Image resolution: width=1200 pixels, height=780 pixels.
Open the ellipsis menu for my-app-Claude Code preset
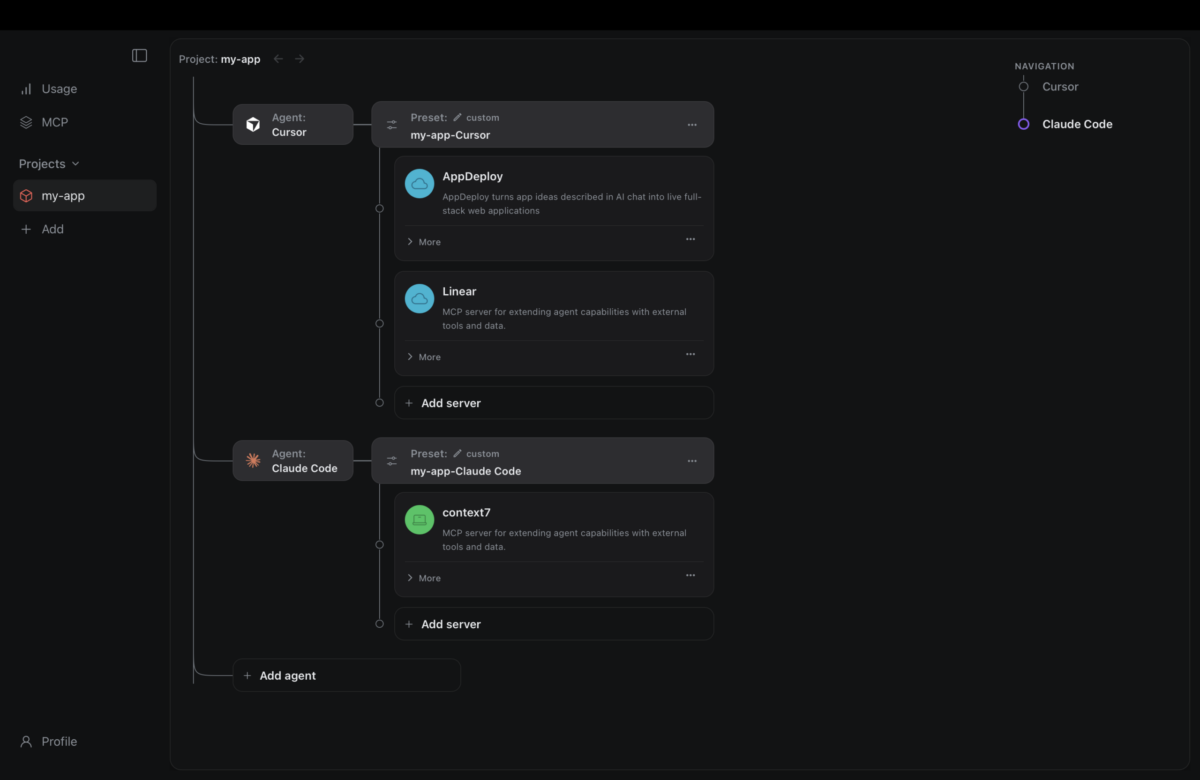point(692,461)
